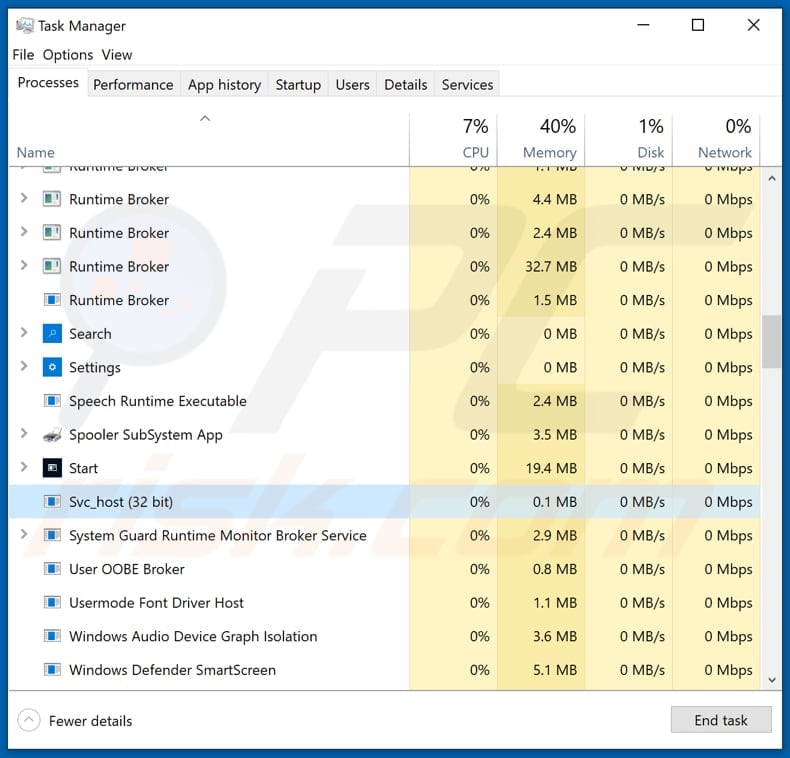Image resolution: width=790 pixels, height=758 pixels.
Task: Sort processes by the CPU column
Action: (453, 140)
